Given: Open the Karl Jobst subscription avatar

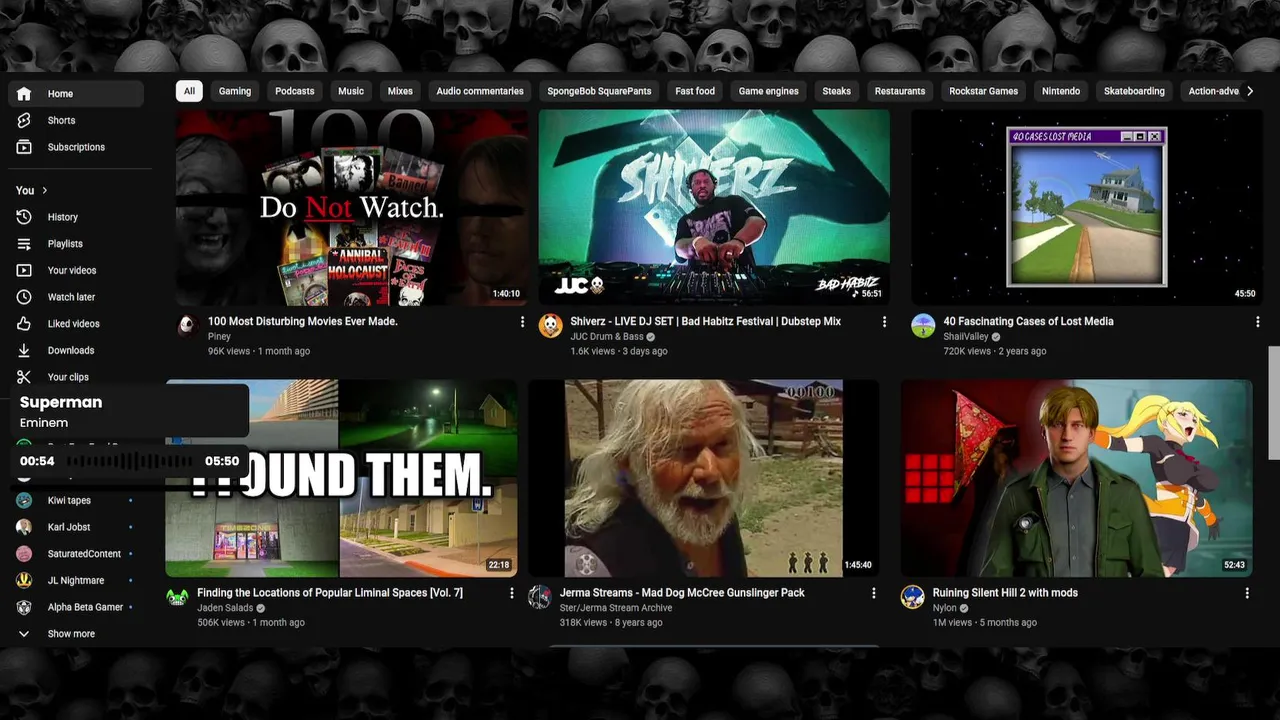Looking at the screenshot, I should (24, 527).
